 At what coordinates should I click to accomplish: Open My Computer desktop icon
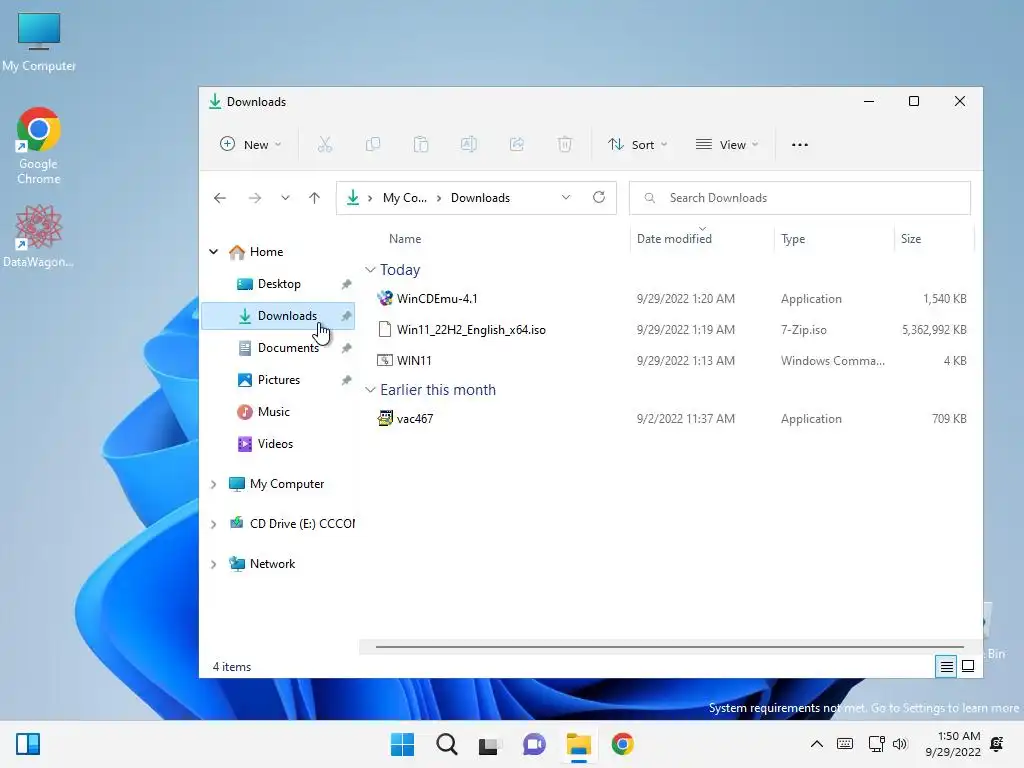click(39, 42)
